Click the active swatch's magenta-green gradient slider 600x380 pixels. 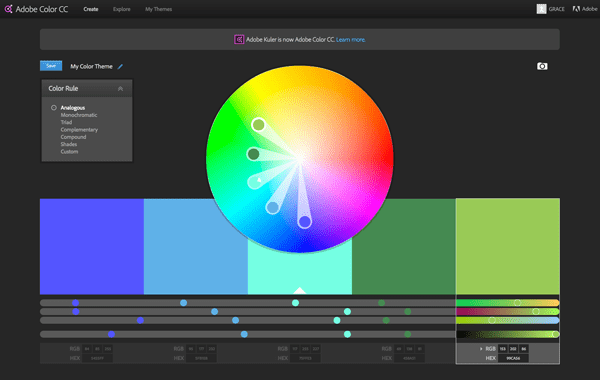pyautogui.click(x=508, y=312)
